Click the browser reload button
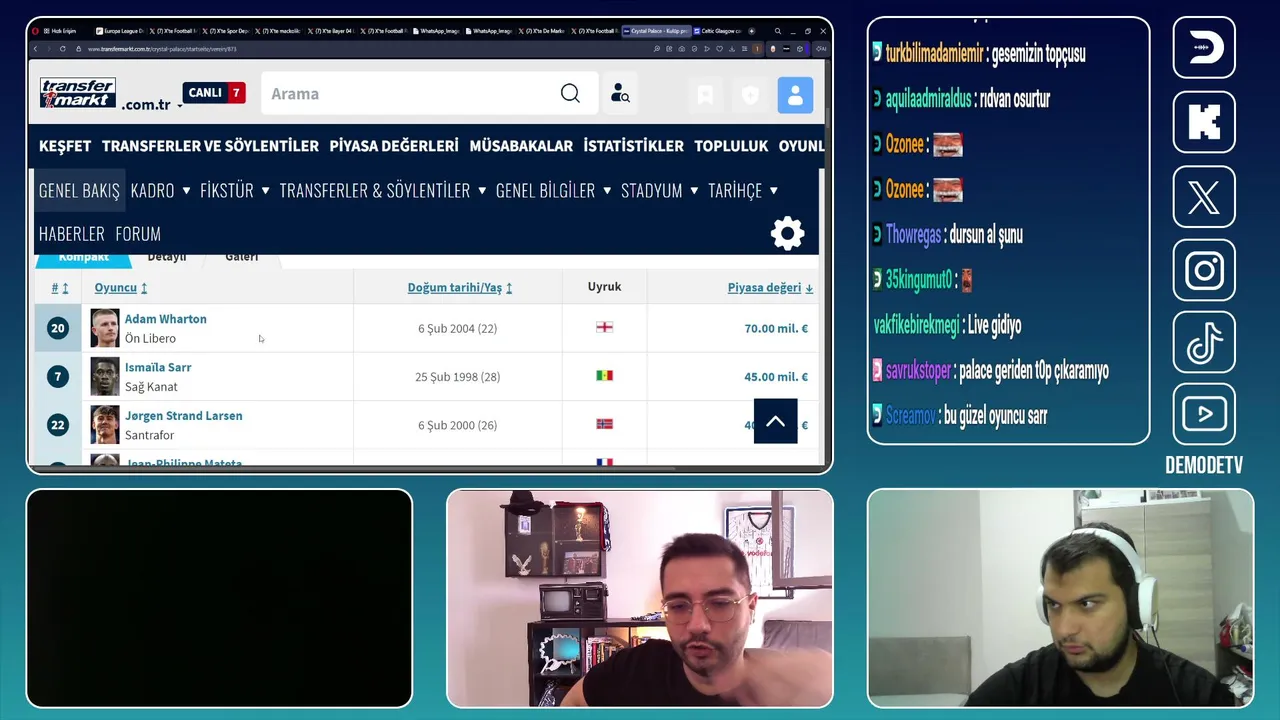 point(62,49)
